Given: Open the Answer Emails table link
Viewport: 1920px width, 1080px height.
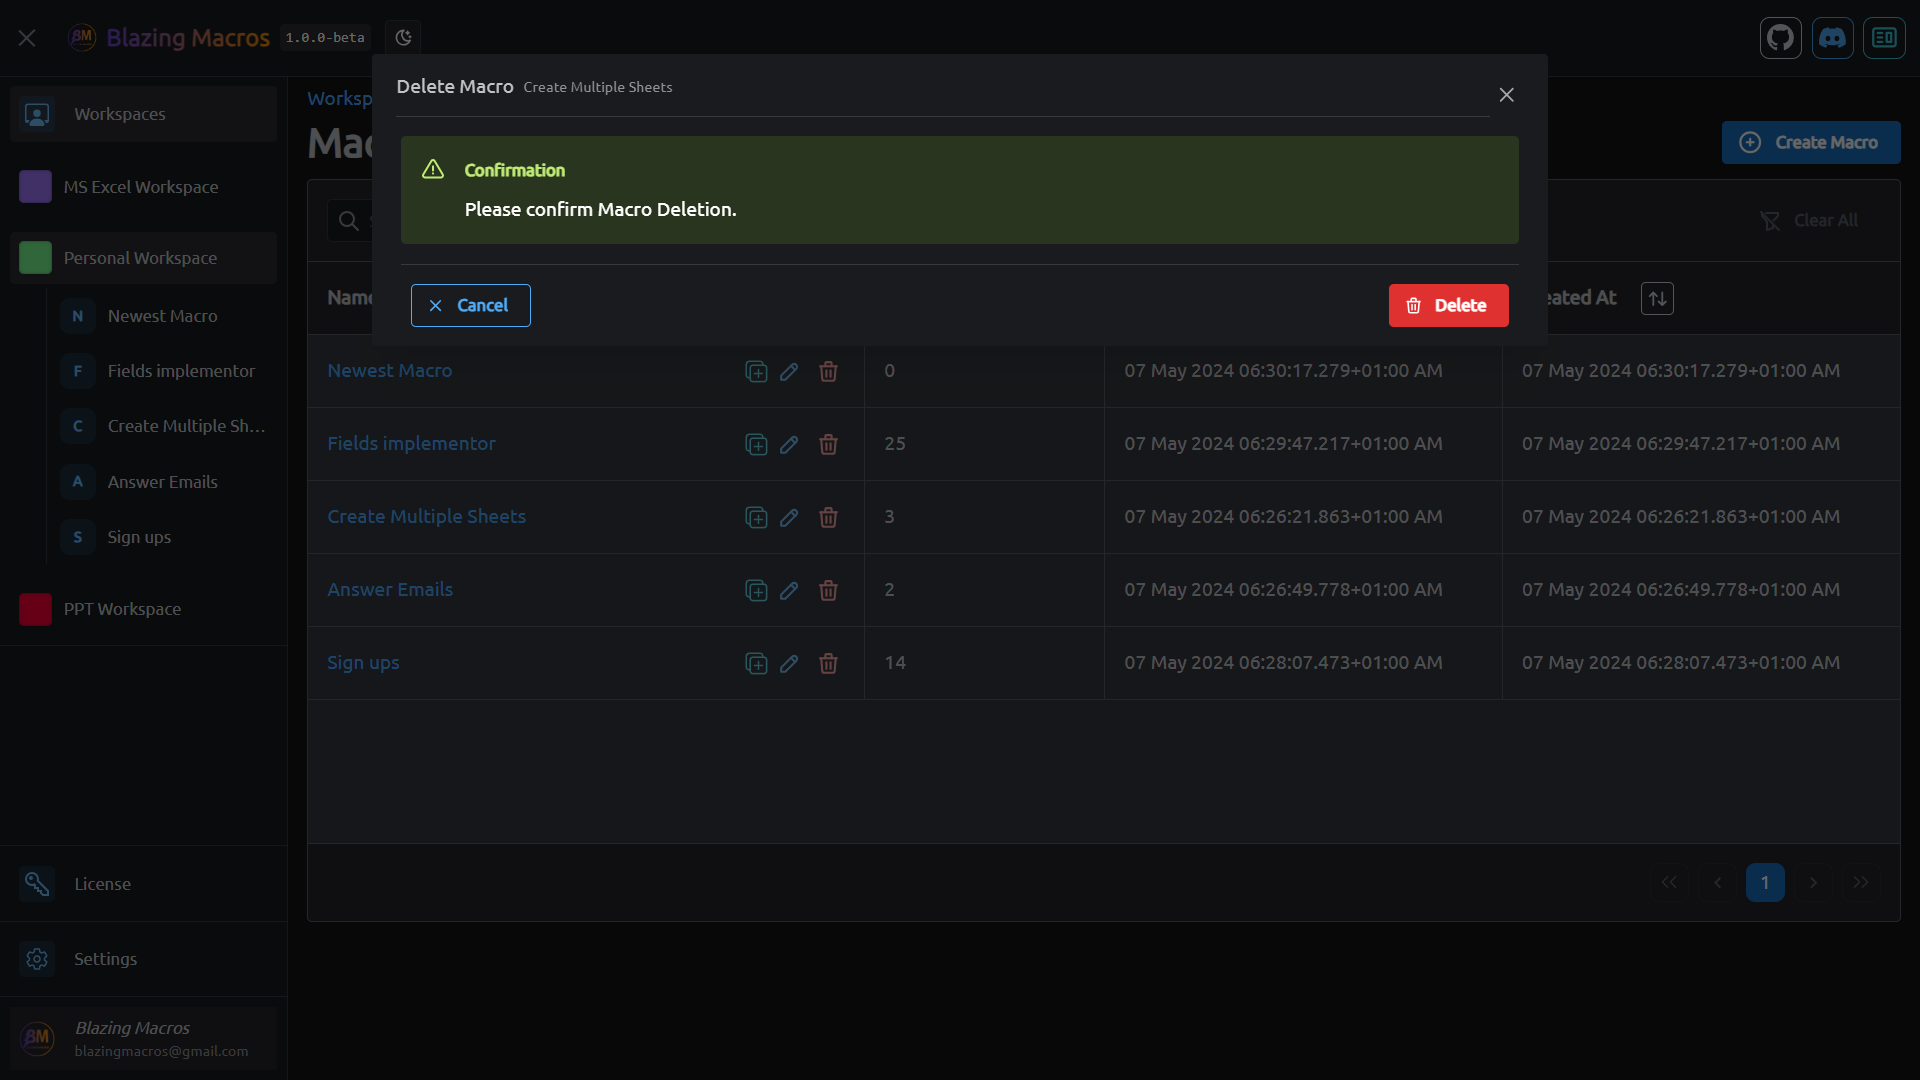Looking at the screenshot, I should pos(390,589).
